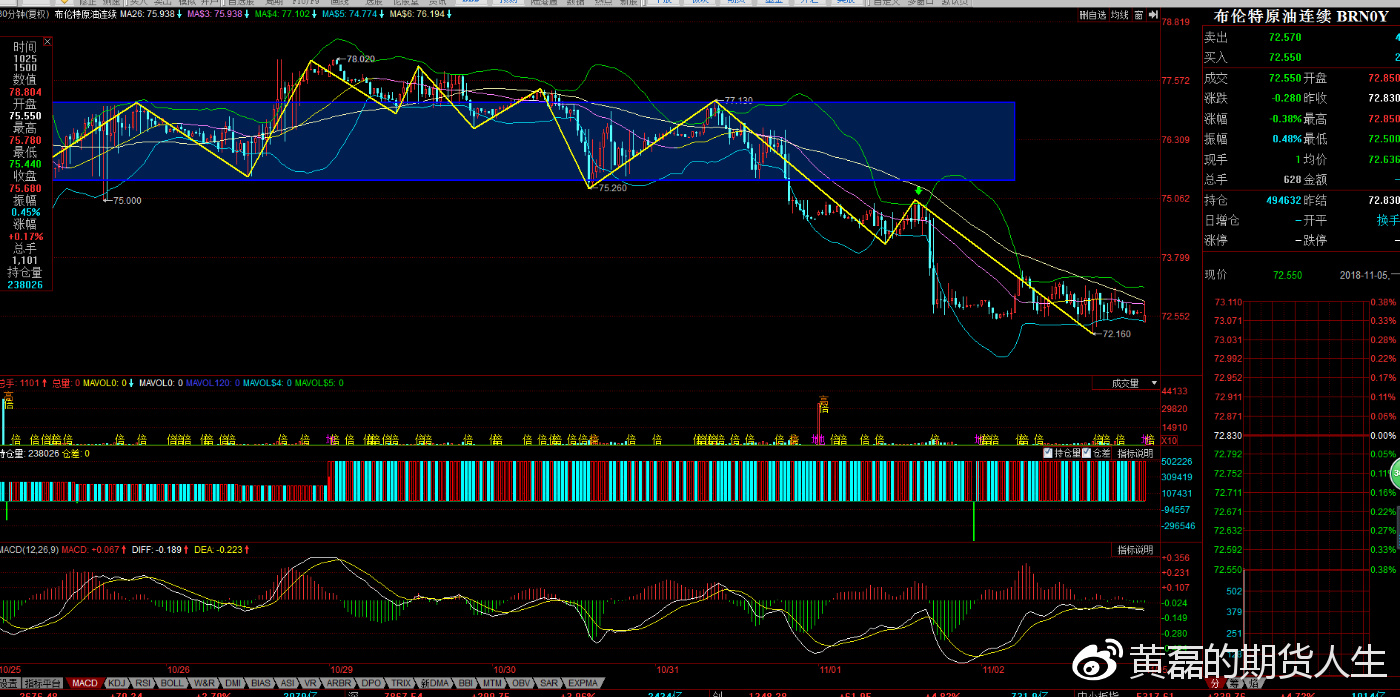
Task: Open 指标说明 in the open-interest panel
Action: 1135,453
